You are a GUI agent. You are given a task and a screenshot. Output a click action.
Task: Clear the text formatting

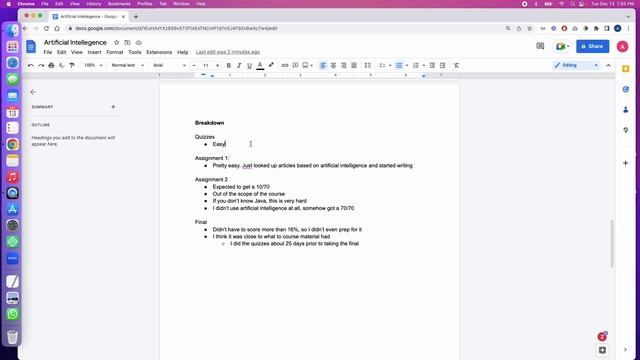click(x=456, y=65)
